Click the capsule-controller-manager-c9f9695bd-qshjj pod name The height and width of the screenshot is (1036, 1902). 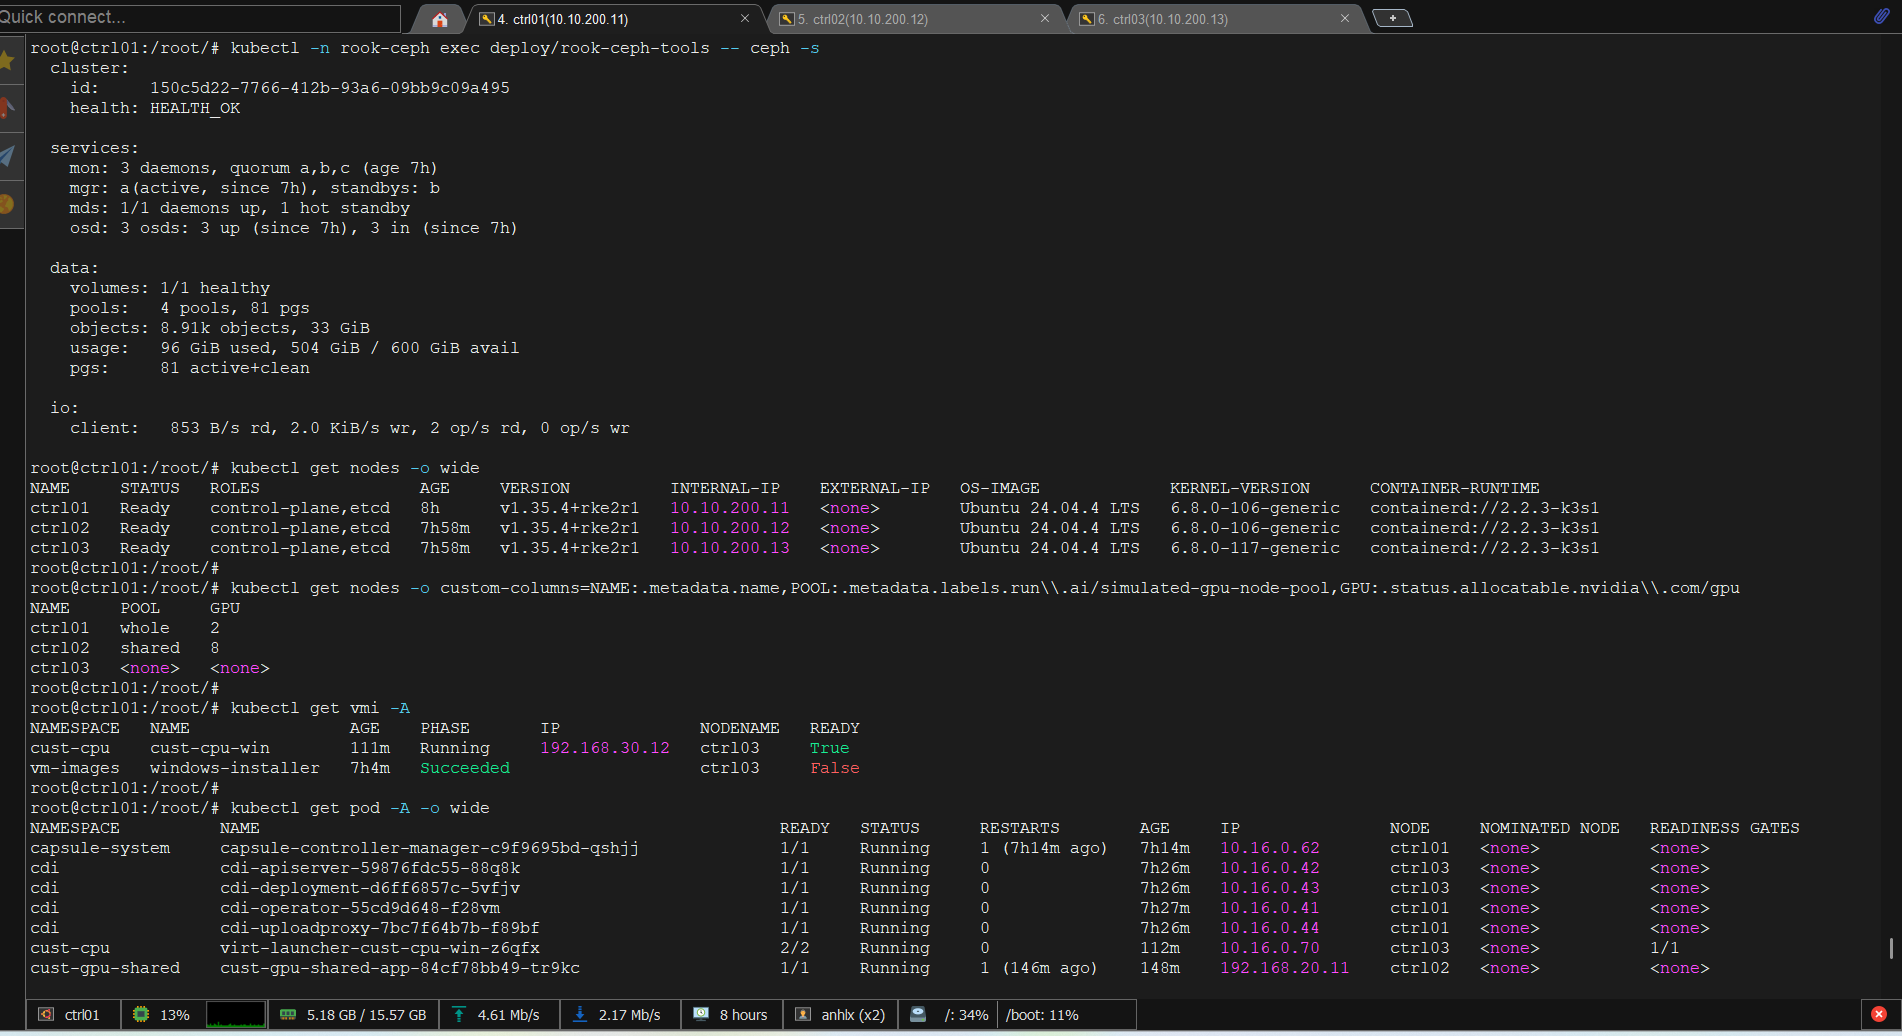pos(430,848)
